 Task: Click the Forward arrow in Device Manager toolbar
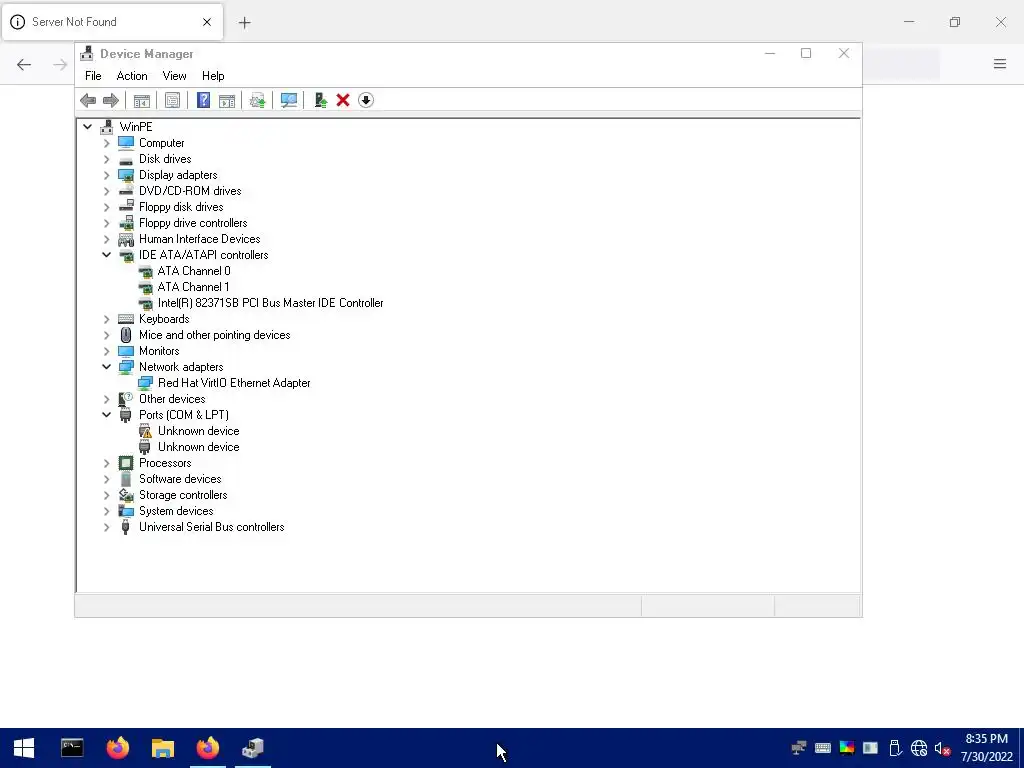(x=111, y=101)
